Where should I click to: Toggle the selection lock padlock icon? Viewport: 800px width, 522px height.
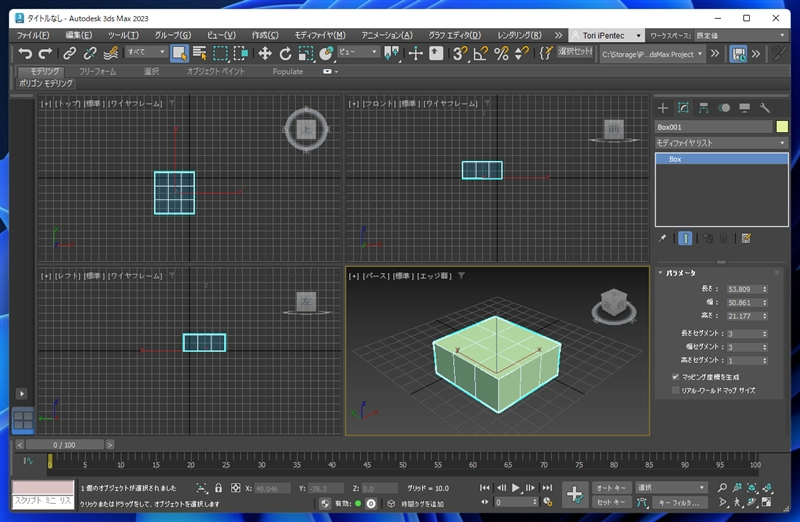click(x=218, y=488)
